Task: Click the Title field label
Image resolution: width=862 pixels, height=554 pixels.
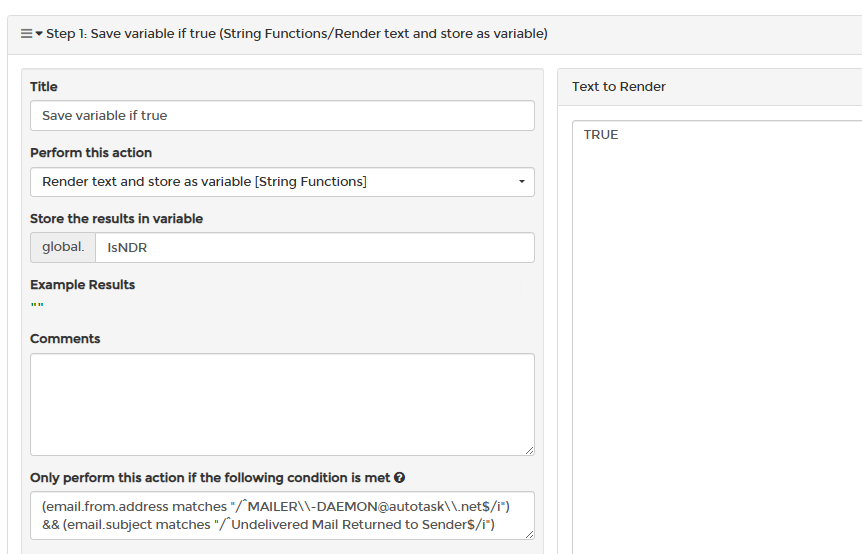Action: pos(44,87)
